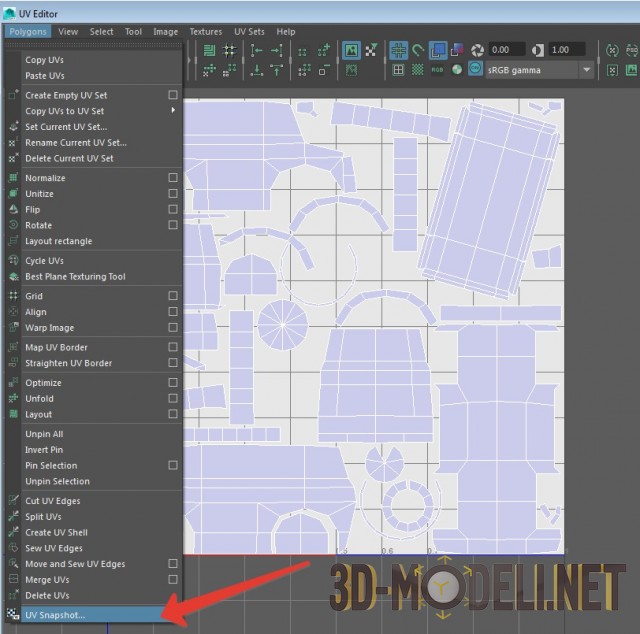
Task: Open the Image menu
Action: point(165,31)
